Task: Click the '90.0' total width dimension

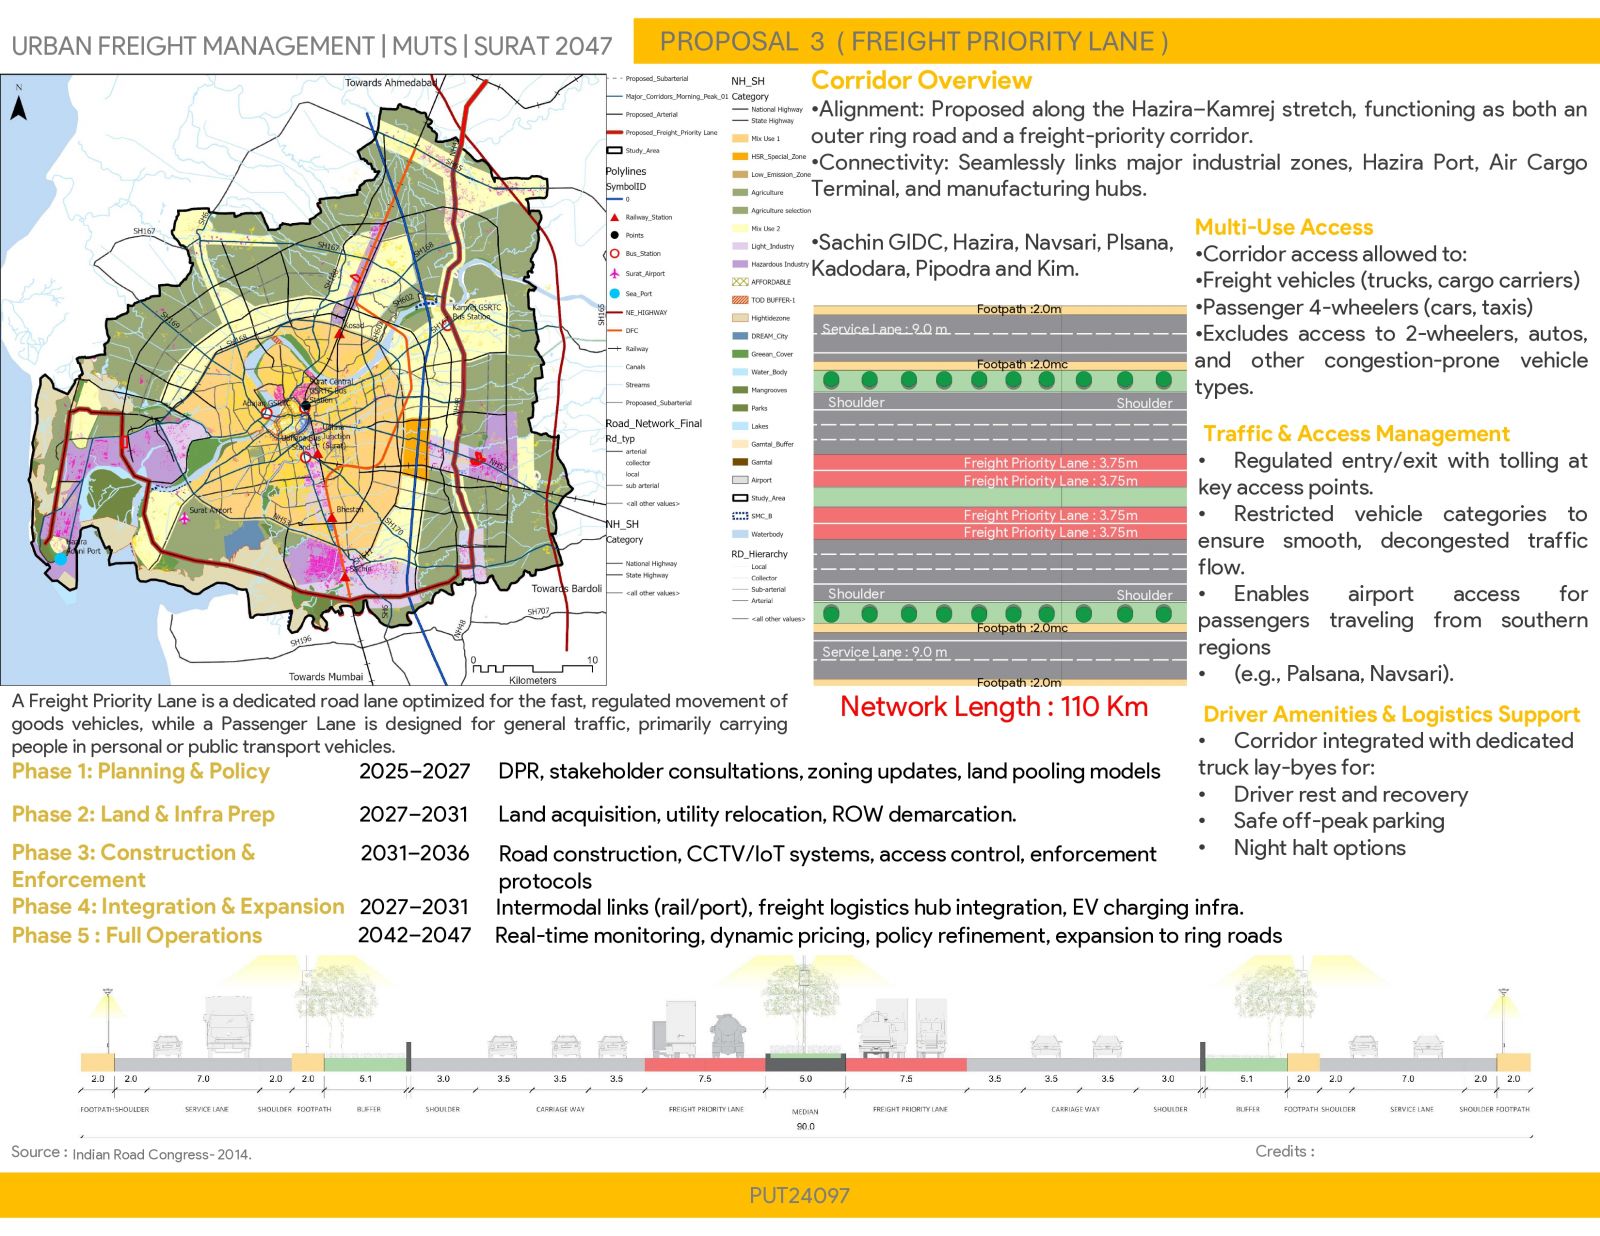Action: 805,1126
